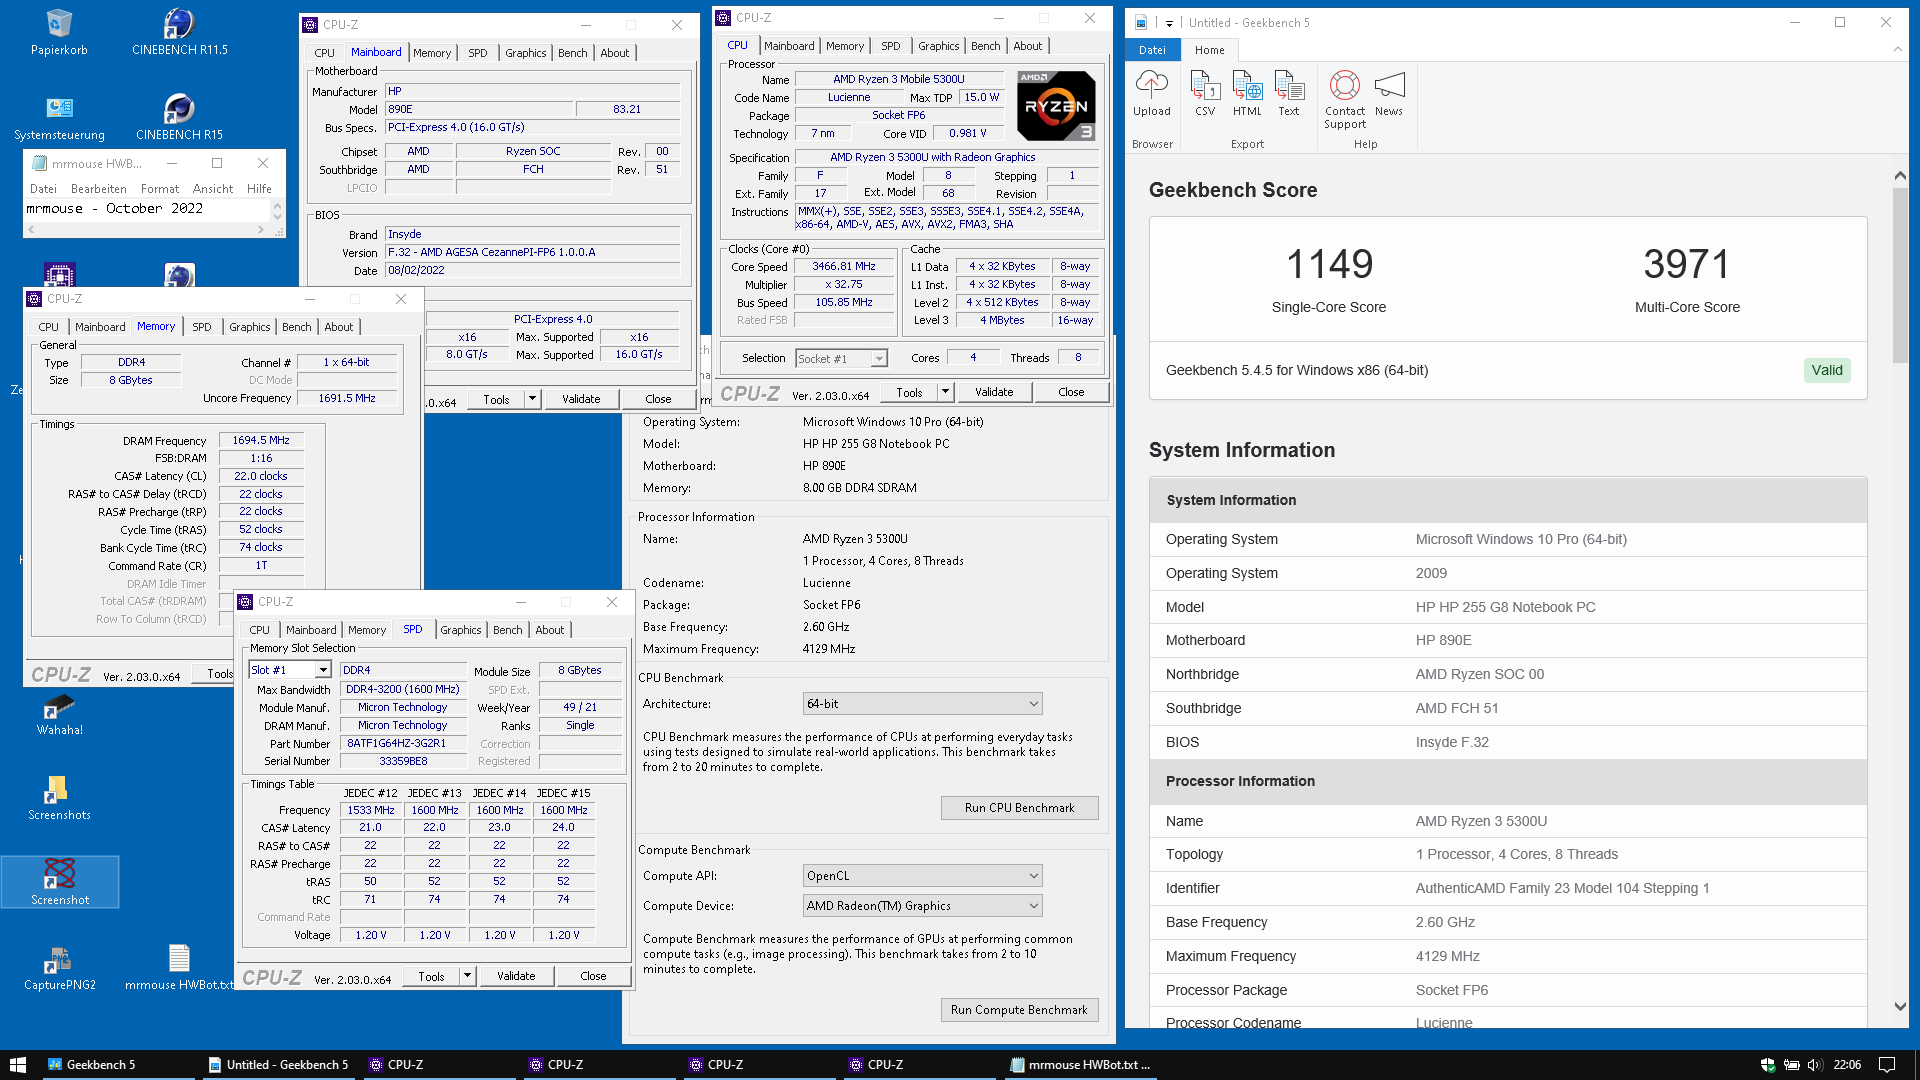Switch to Bench tab in CPU-Z CPU window
Viewport: 1920px width, 1080px height.
pyautogui.click(x=985, y=46)
